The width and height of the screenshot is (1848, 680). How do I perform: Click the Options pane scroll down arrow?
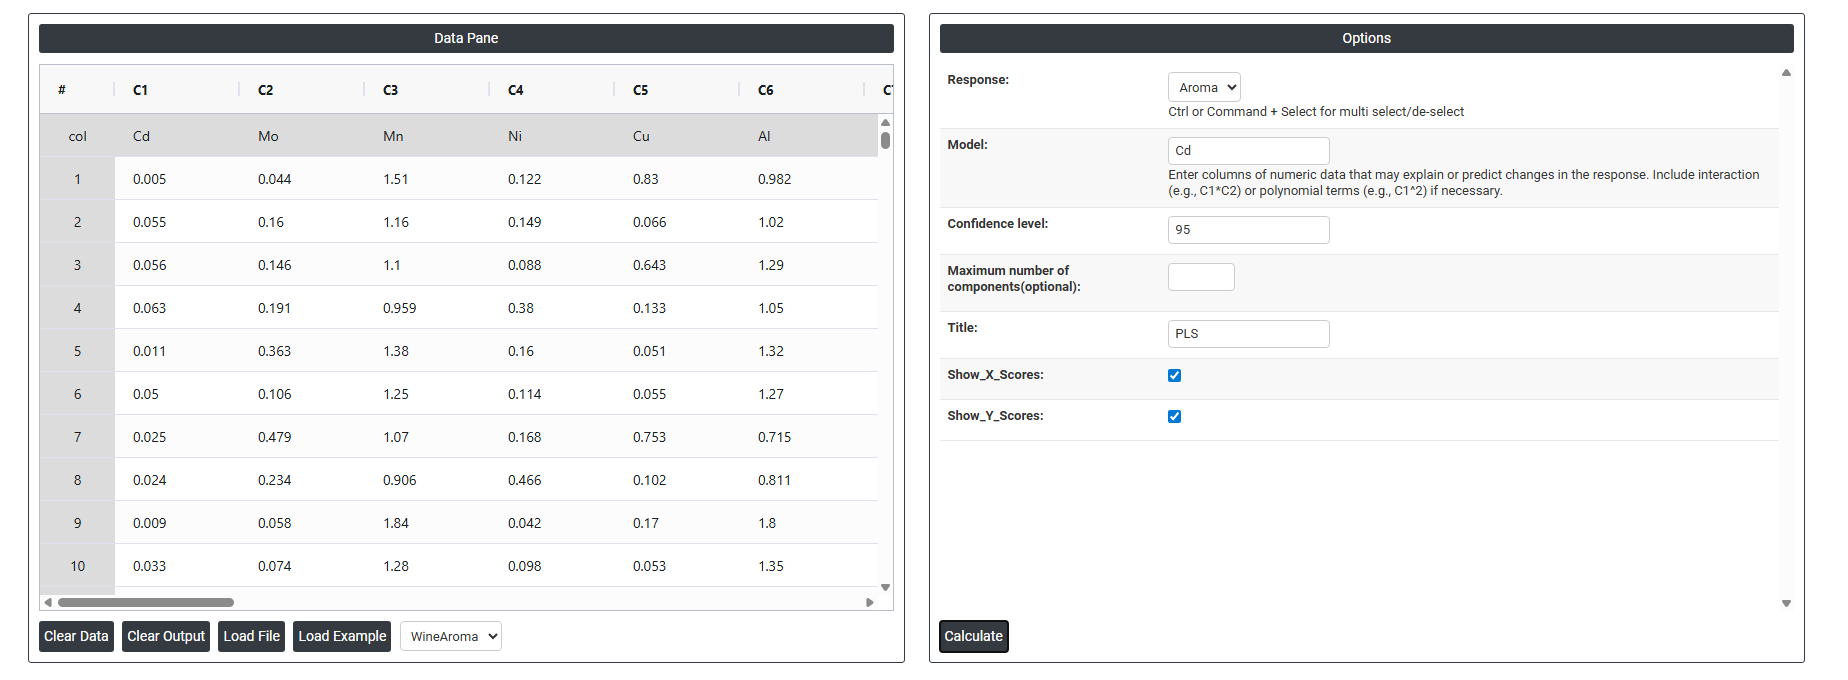1786,603
